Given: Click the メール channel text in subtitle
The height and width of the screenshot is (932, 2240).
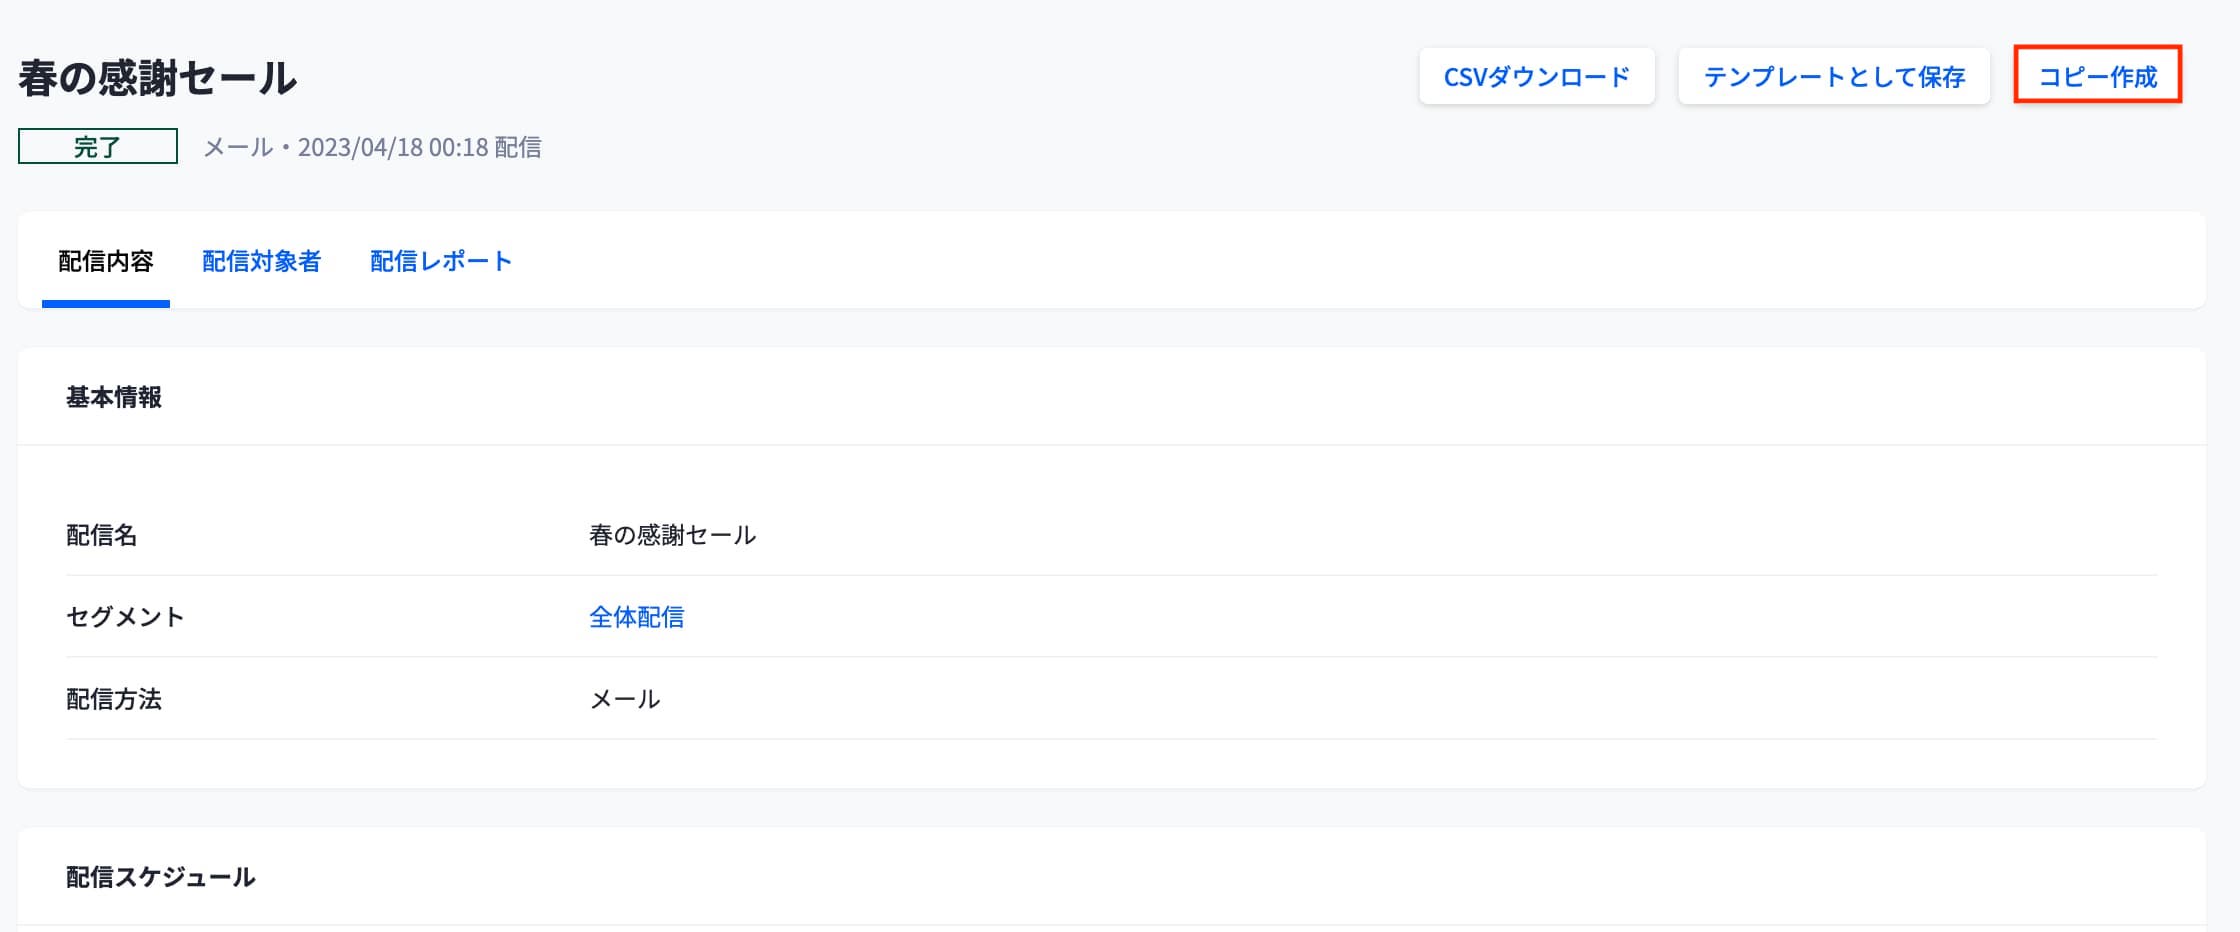Looking at the screenshot, I should coord(238,148).
